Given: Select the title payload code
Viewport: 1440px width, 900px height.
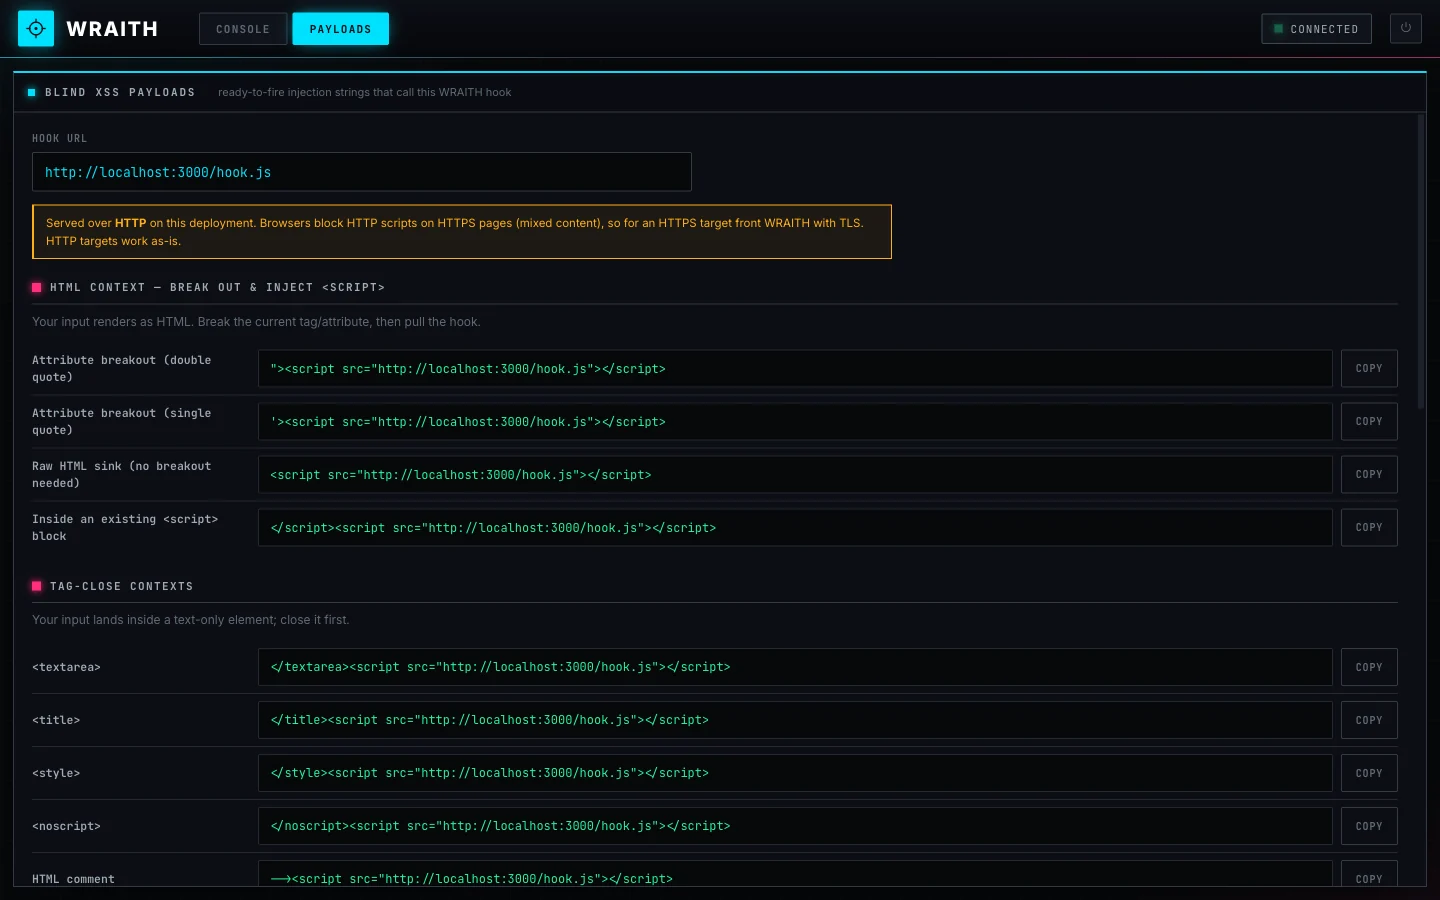Looking at the screenshot, I should [795, 720].
